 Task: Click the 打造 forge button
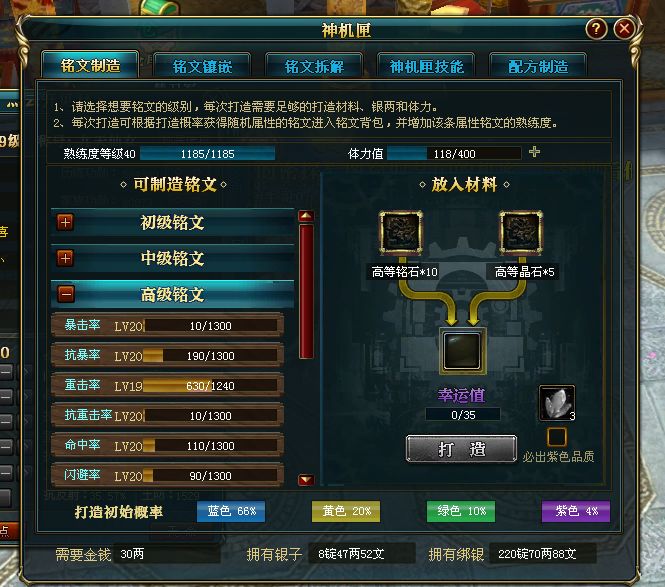pyautogui.click(x=461, y=449)
